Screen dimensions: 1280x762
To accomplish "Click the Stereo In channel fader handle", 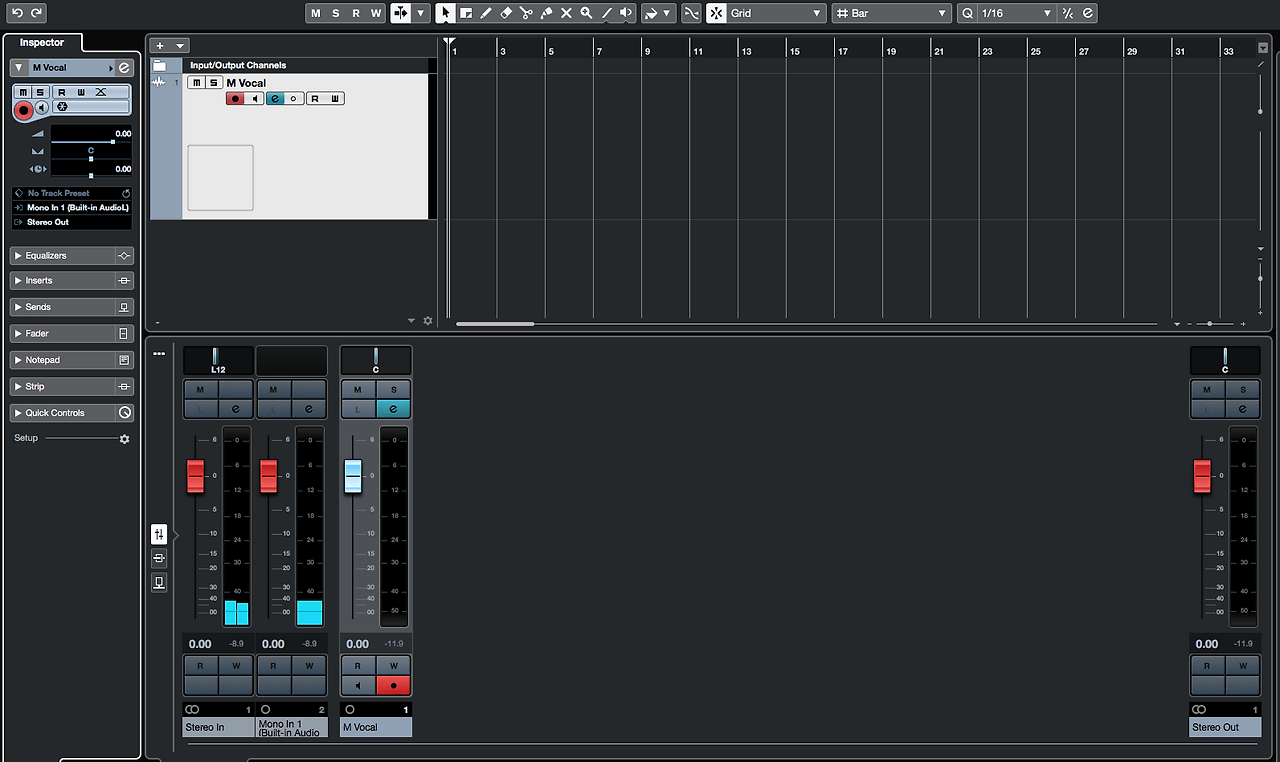I will coord(195,476).
